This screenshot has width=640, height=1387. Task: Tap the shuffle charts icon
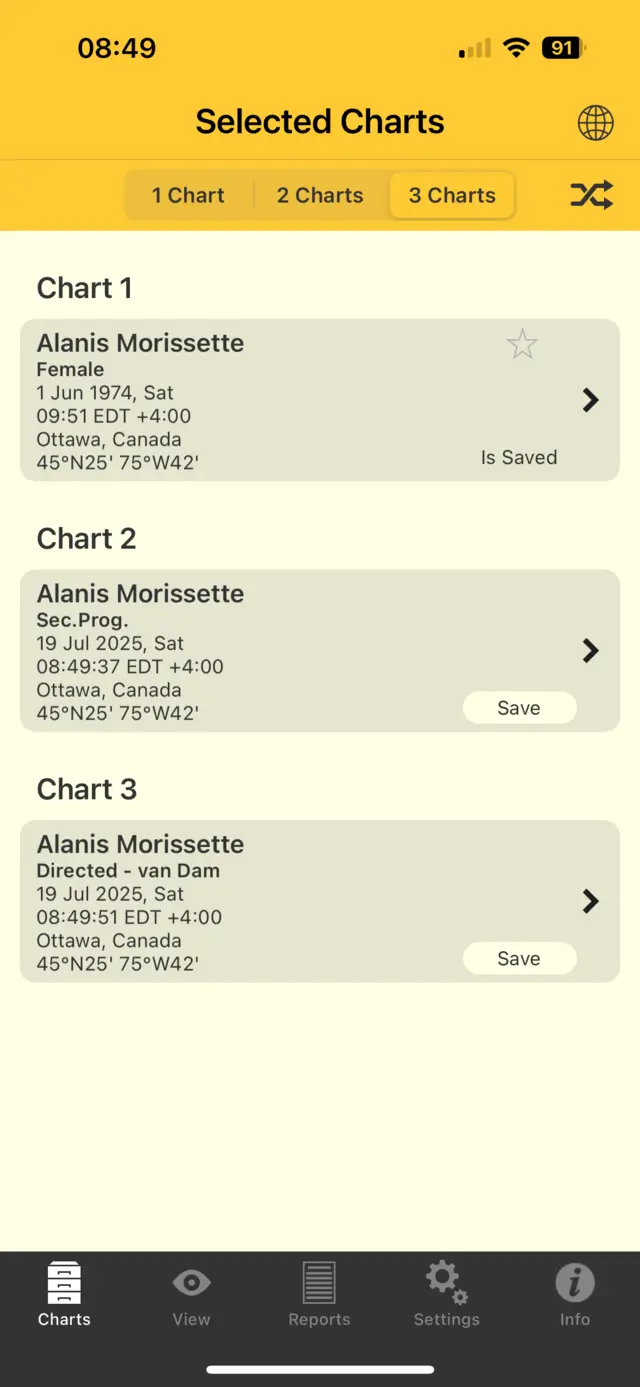click(x=591, y=195)
